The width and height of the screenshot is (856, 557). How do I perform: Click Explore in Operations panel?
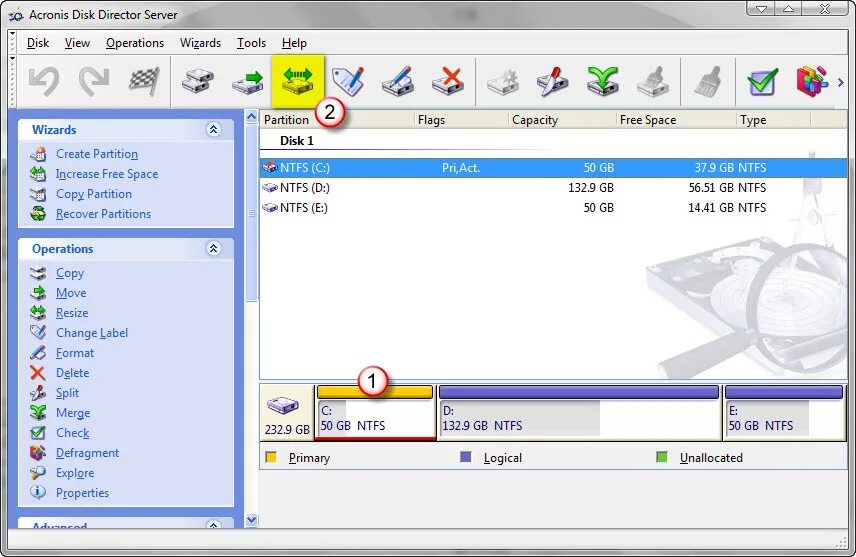(x=75, y=473)
